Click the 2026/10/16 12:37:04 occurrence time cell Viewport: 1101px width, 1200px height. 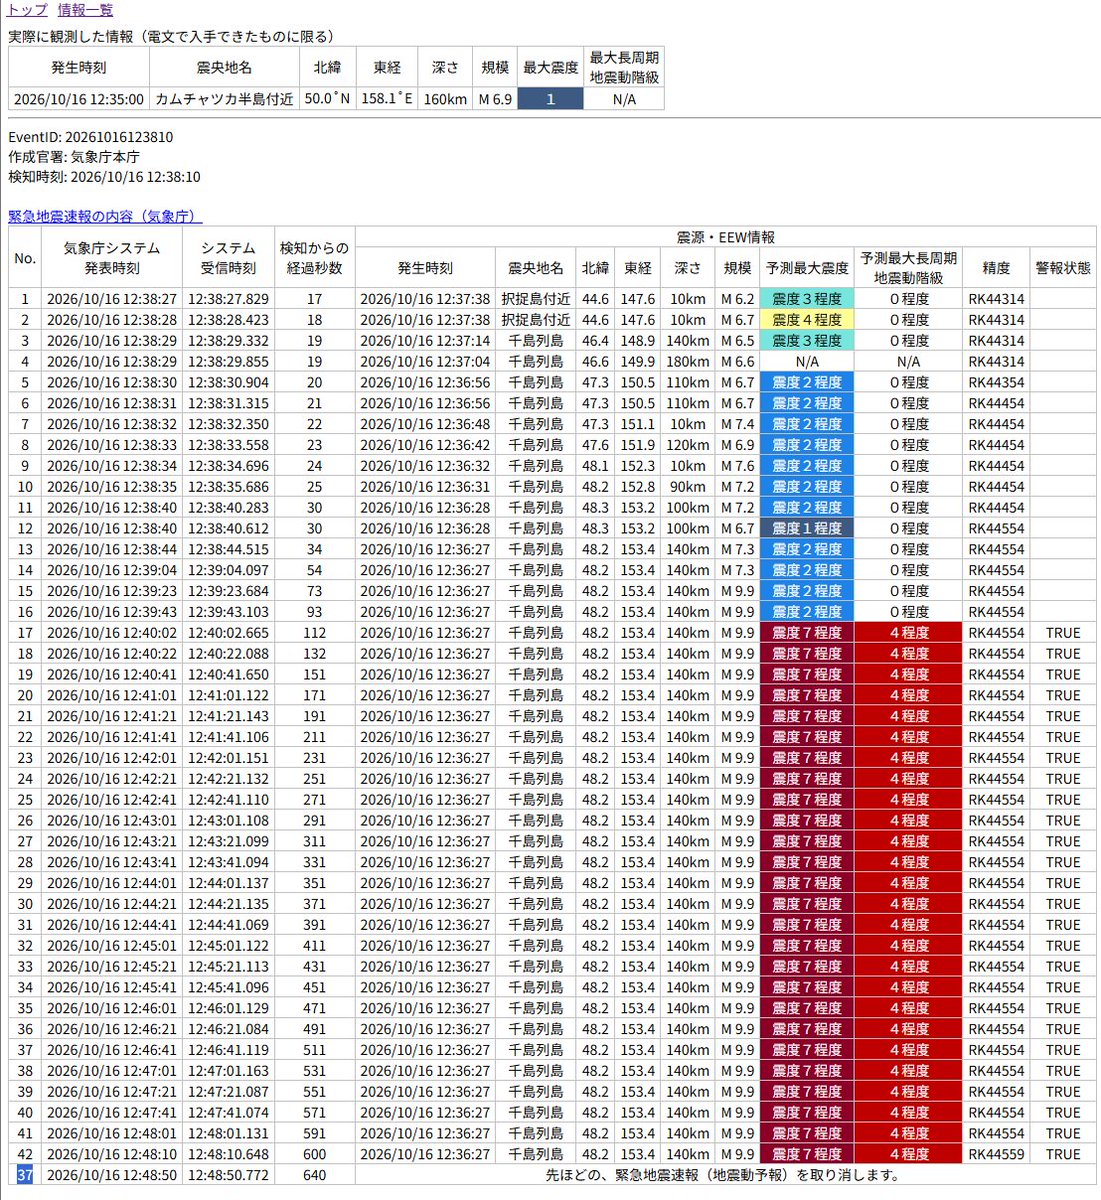pos(425,362)
